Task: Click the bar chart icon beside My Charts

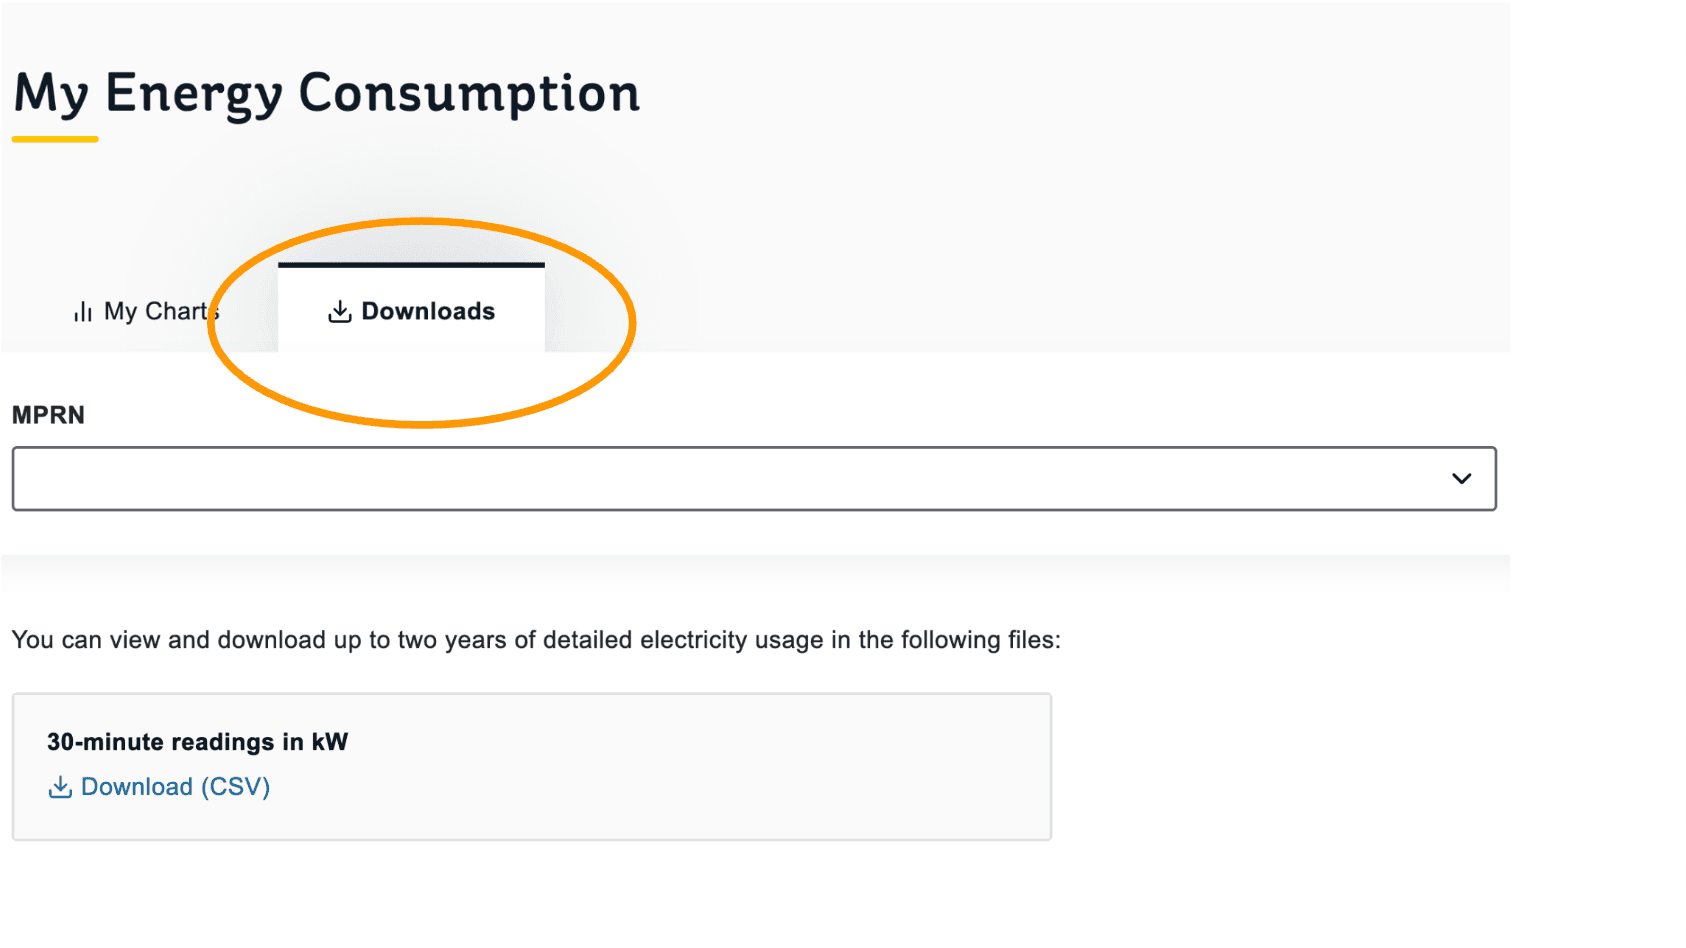Action: click(x=82, y=312)
